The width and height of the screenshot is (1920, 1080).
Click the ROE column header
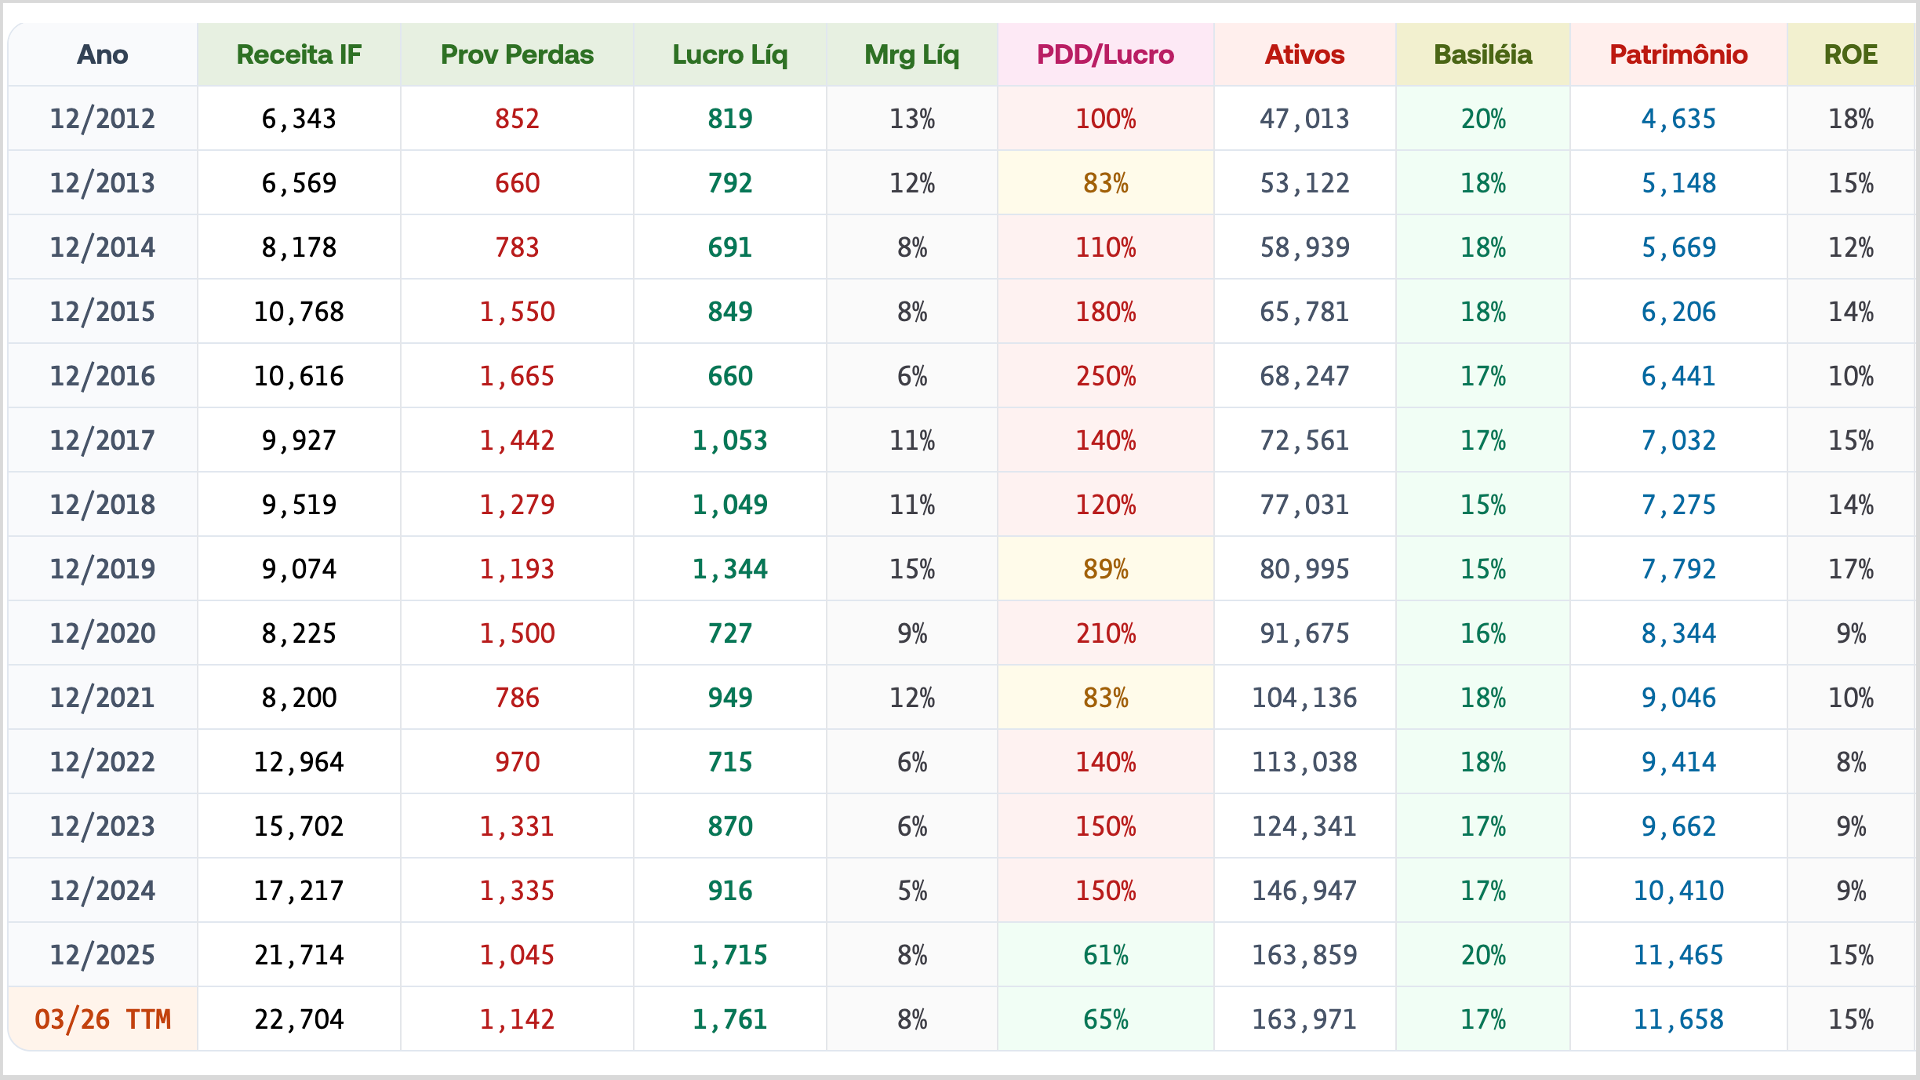click(x=1850, y=55)
